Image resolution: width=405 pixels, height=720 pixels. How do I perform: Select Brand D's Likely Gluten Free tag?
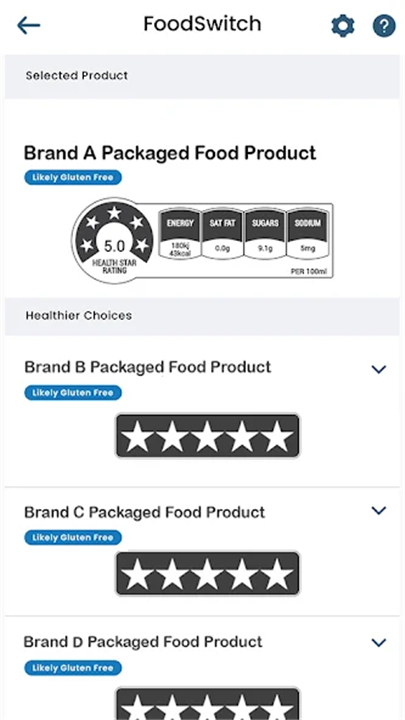73,668
